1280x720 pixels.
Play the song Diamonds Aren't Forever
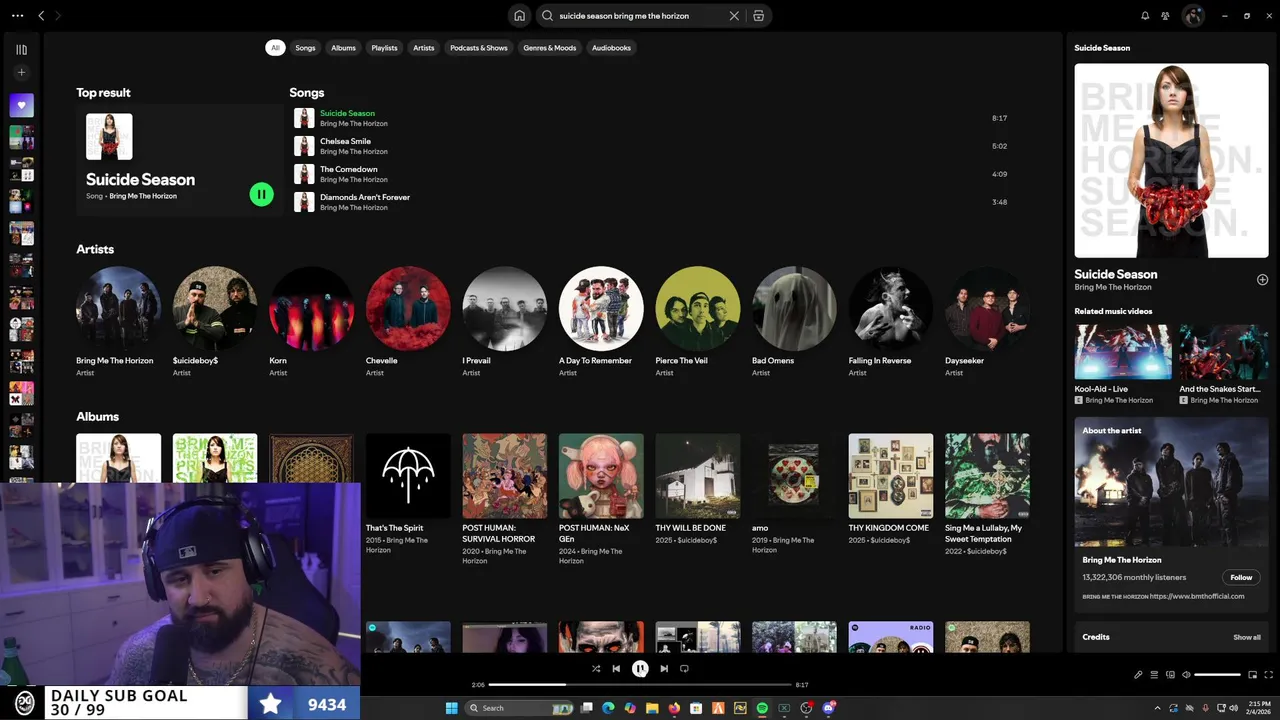point(650,202)
